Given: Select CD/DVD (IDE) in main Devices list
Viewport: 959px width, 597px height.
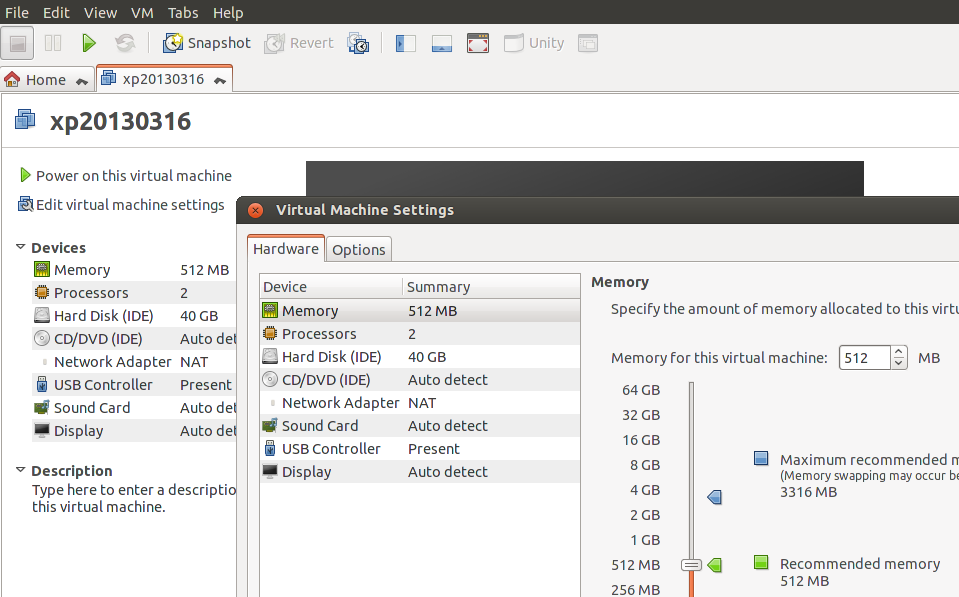Looking at the screenshot, I should (134, 339).
